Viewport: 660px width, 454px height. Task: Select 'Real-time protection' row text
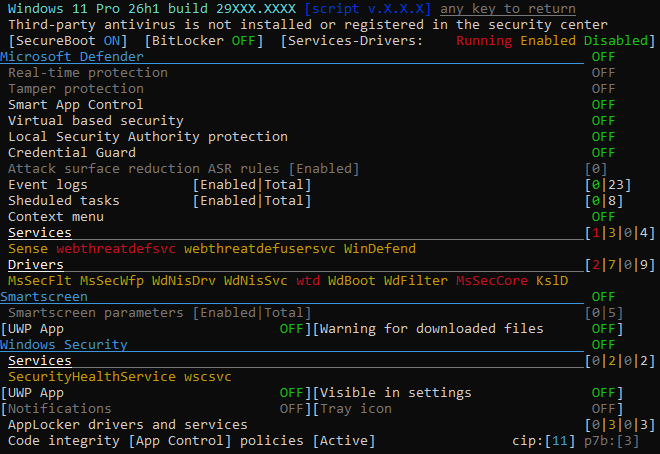pos(88,72)
